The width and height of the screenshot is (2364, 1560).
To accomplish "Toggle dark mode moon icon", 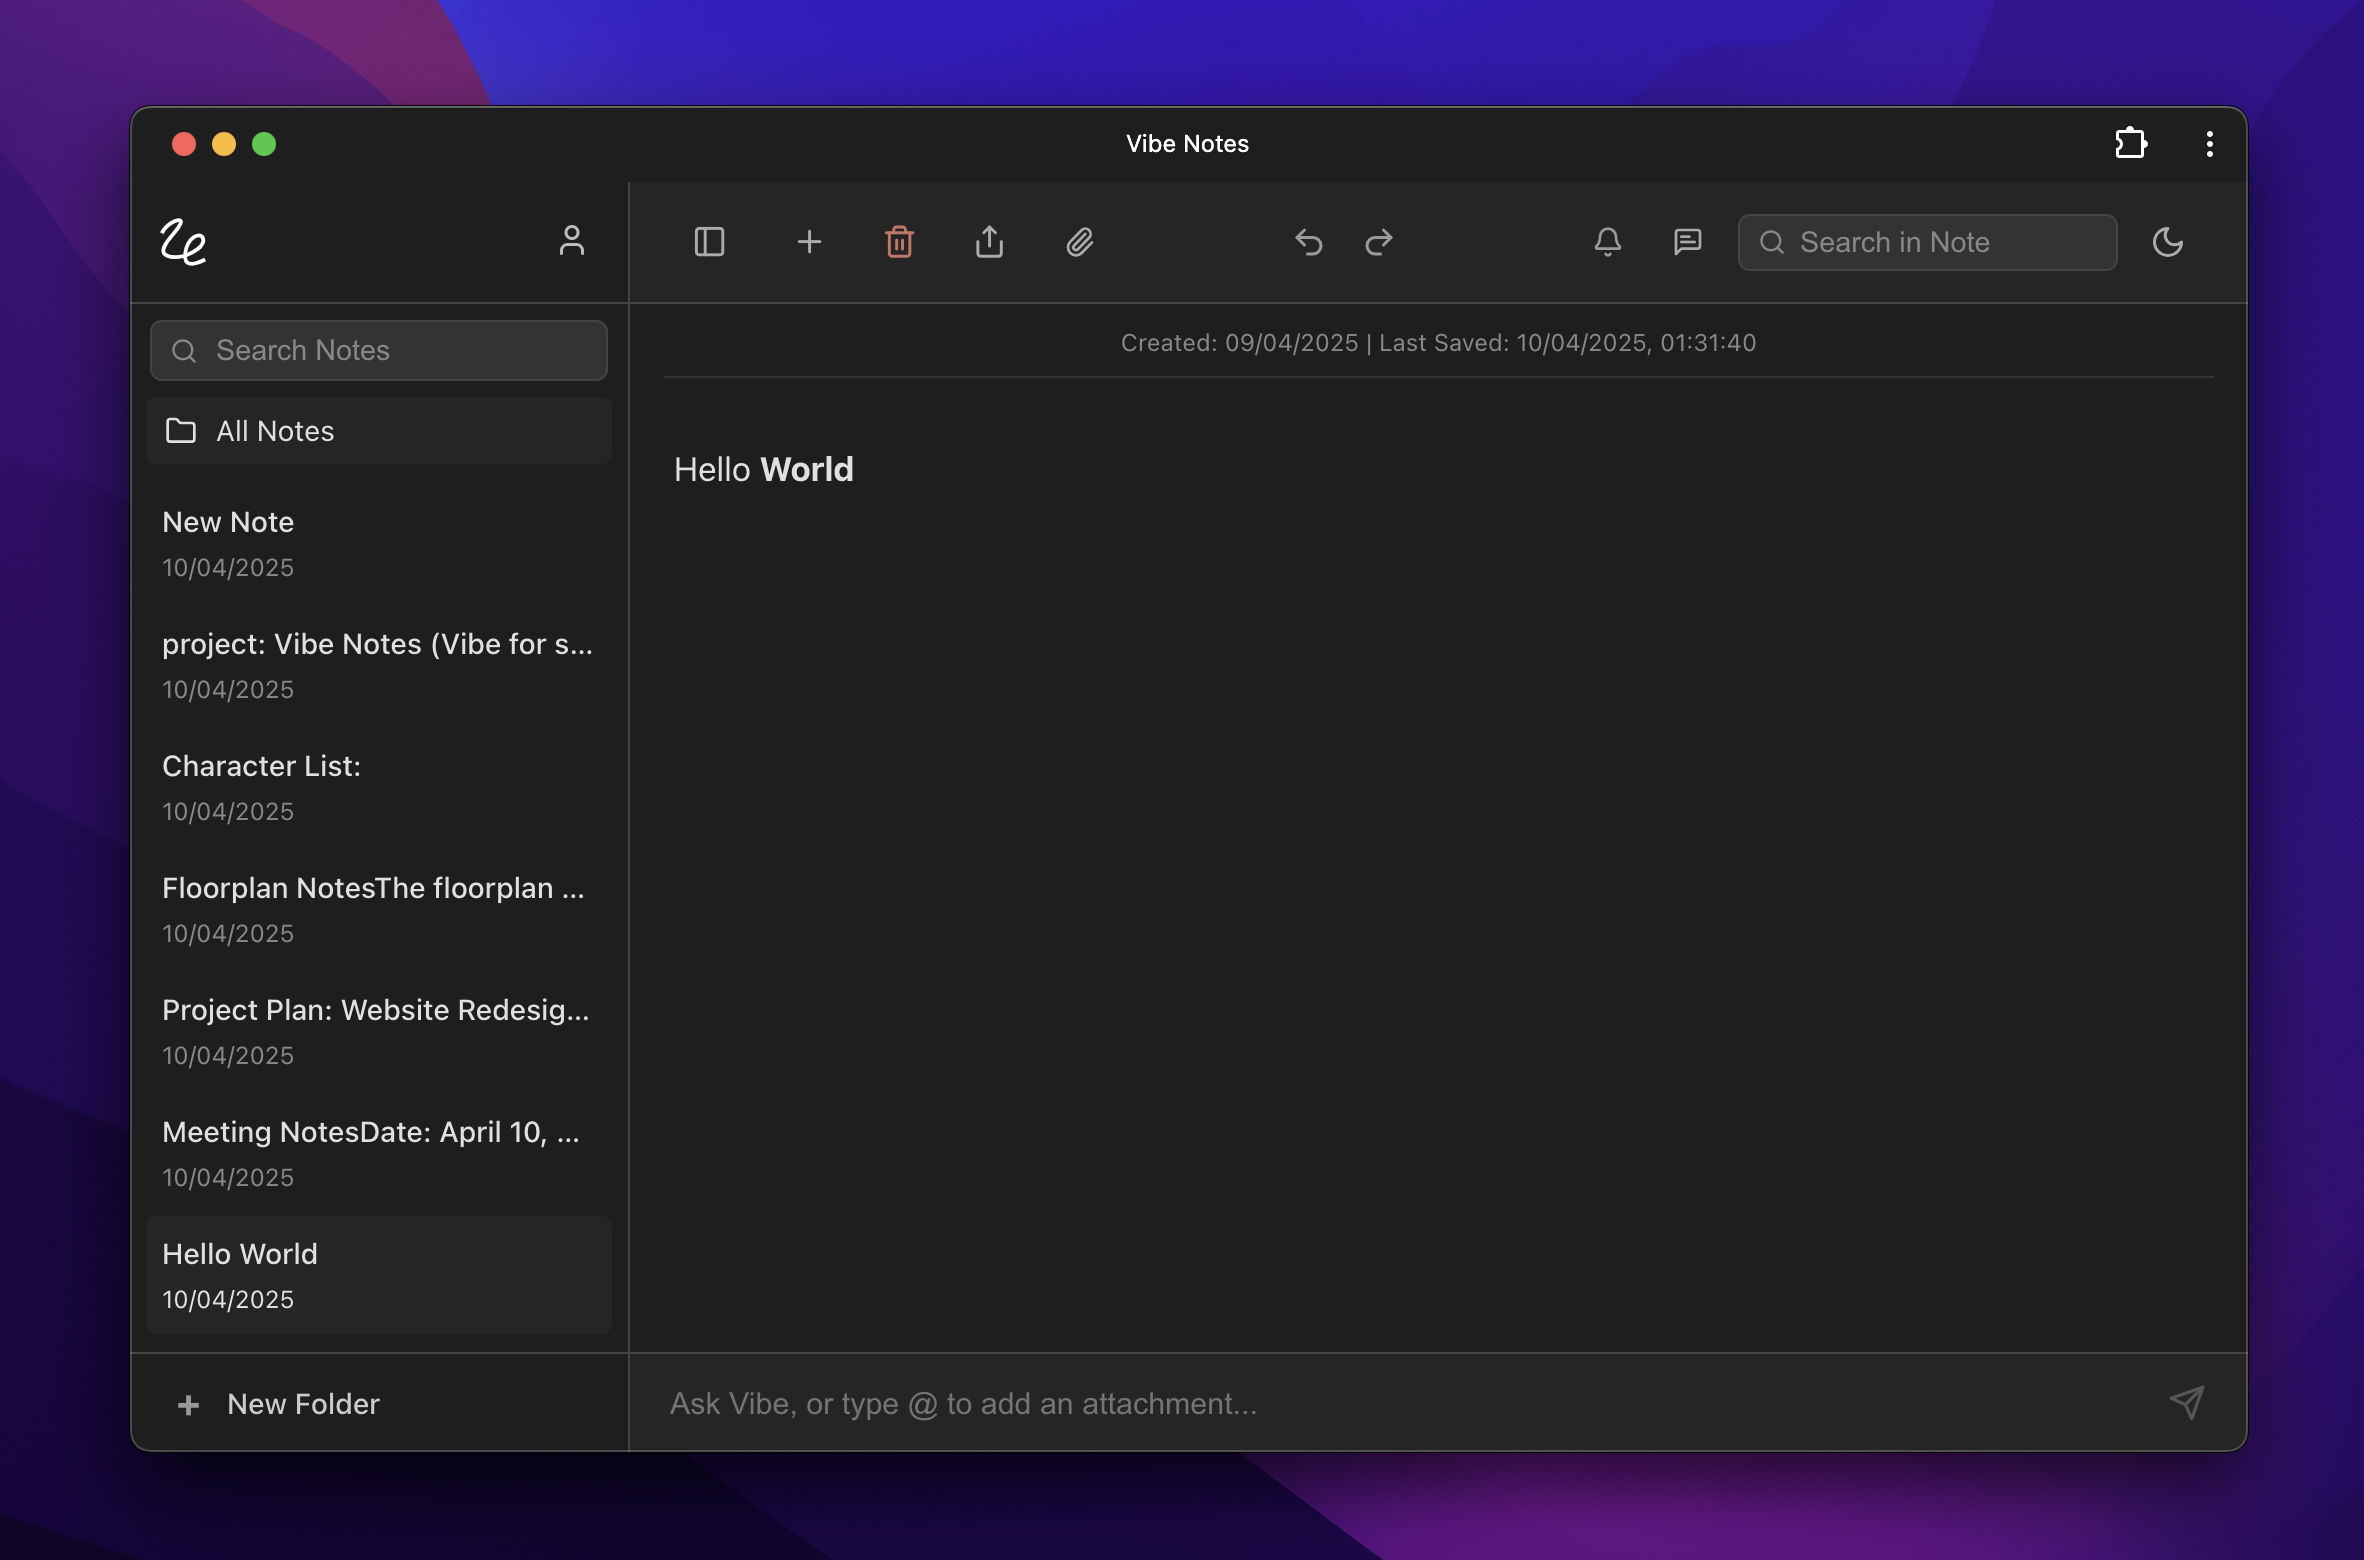I will [x=2167, y=242].
